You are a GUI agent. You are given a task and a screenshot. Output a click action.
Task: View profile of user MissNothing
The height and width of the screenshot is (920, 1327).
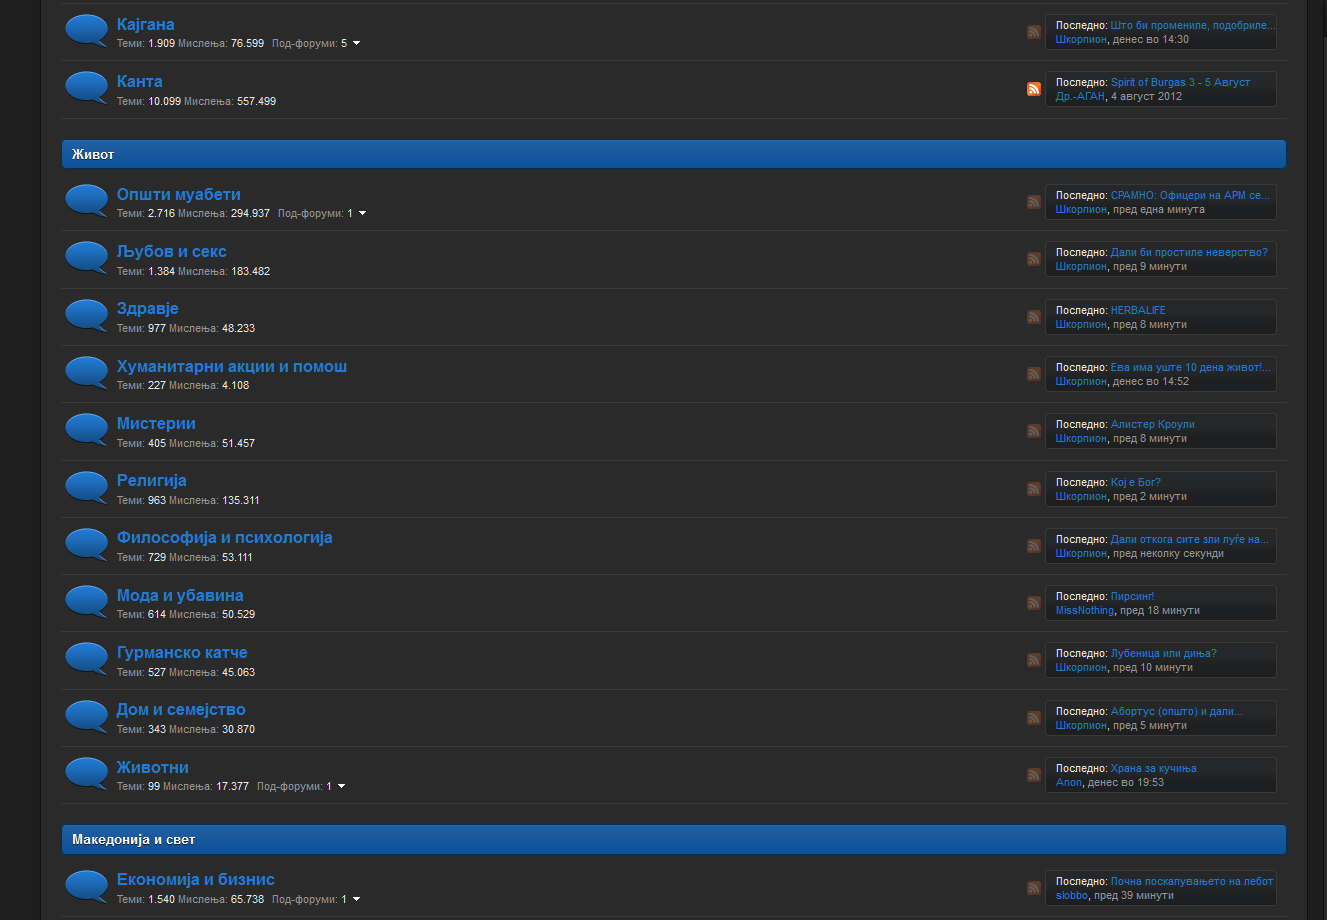(1085, 610)
